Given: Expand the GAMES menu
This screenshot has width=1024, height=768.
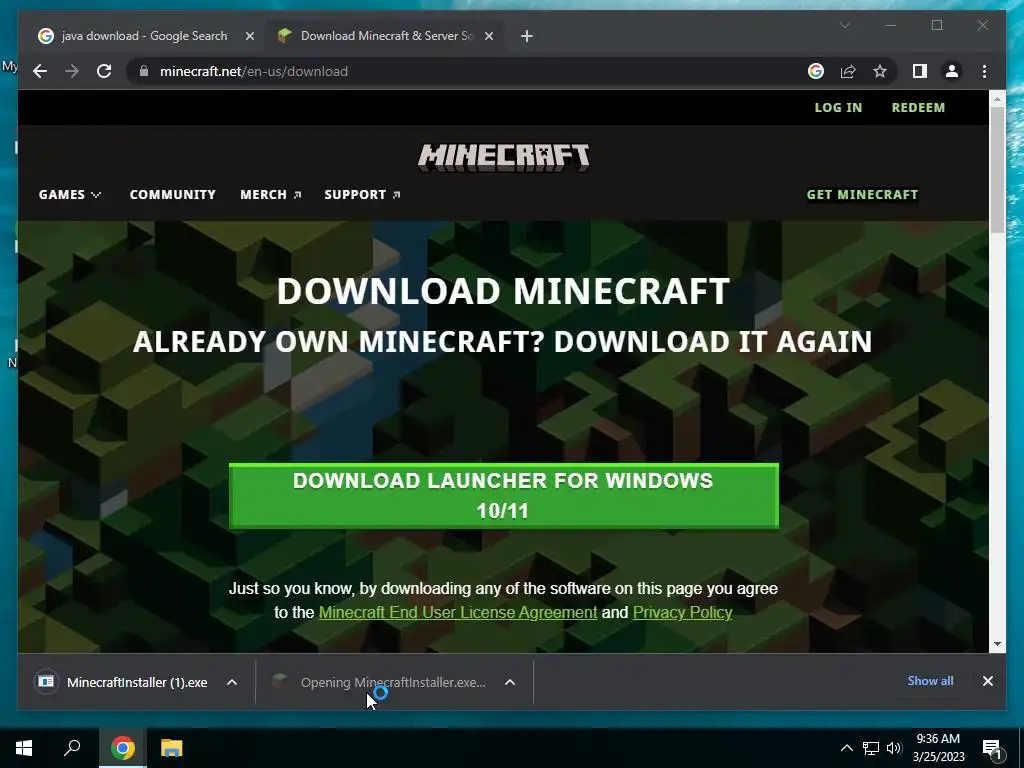Looking at the screenshot, I should pos(70,195).
